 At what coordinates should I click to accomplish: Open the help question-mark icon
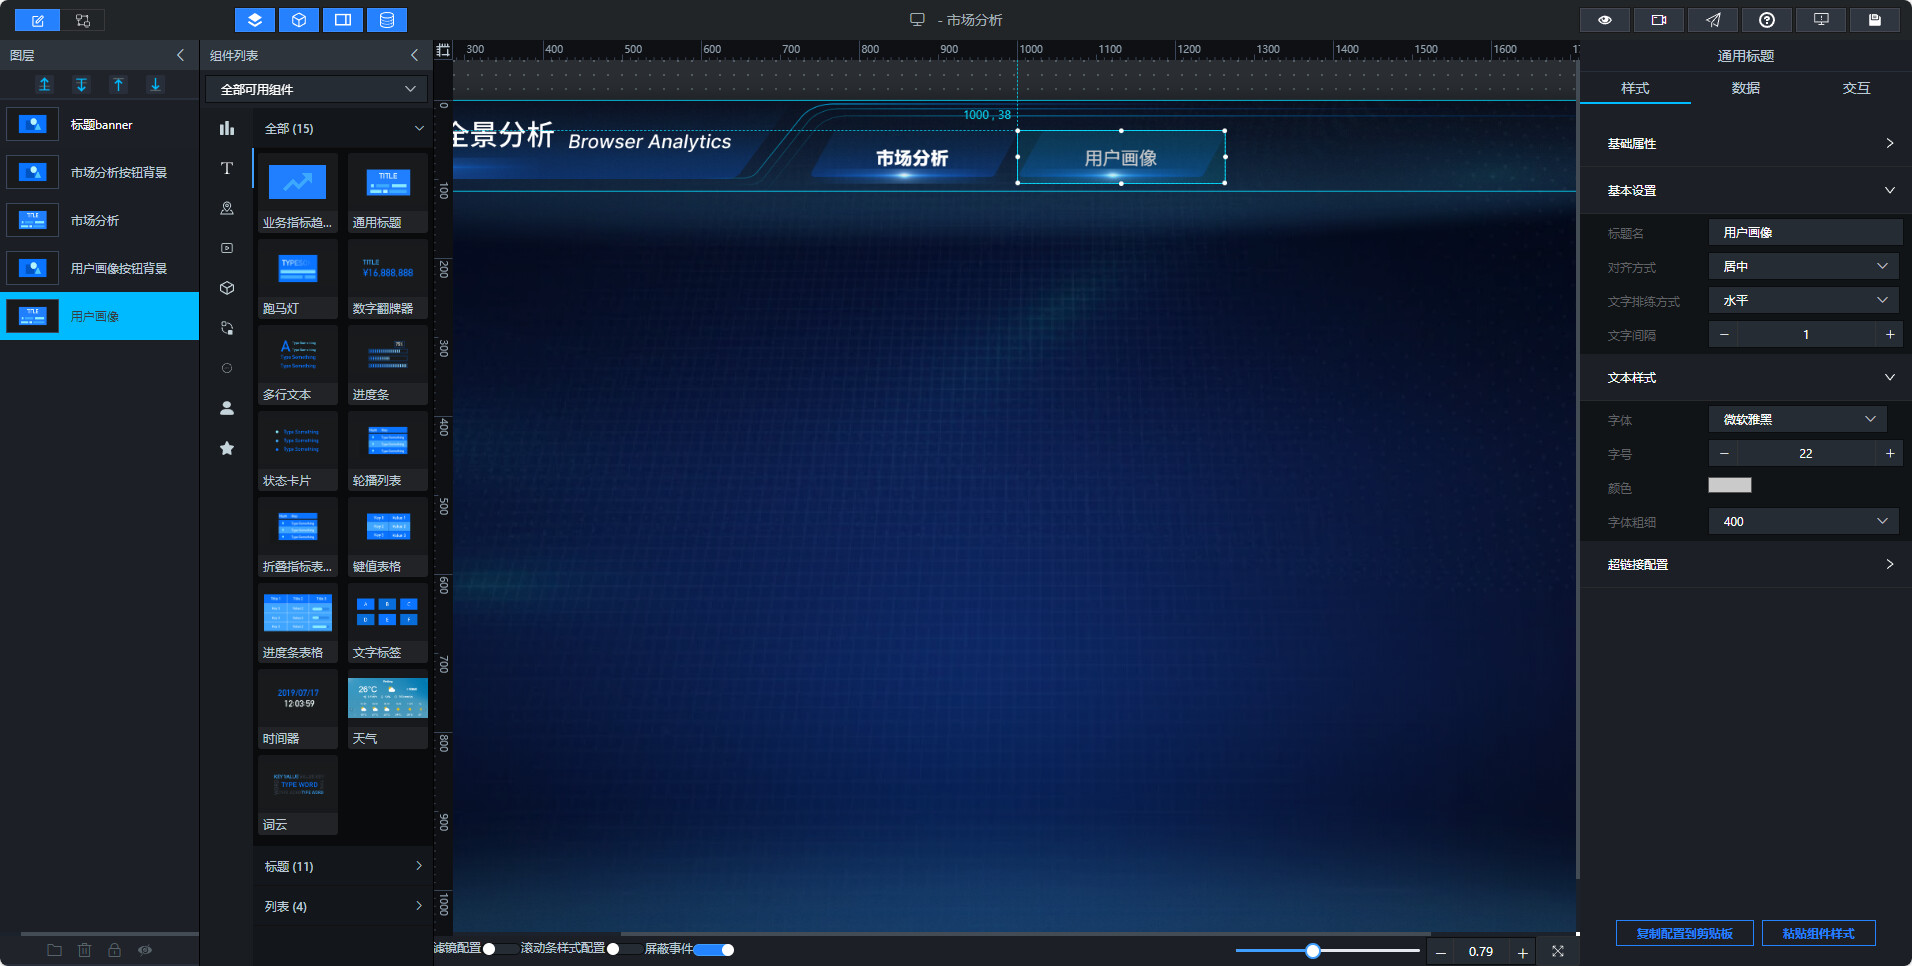point(1767,20)
